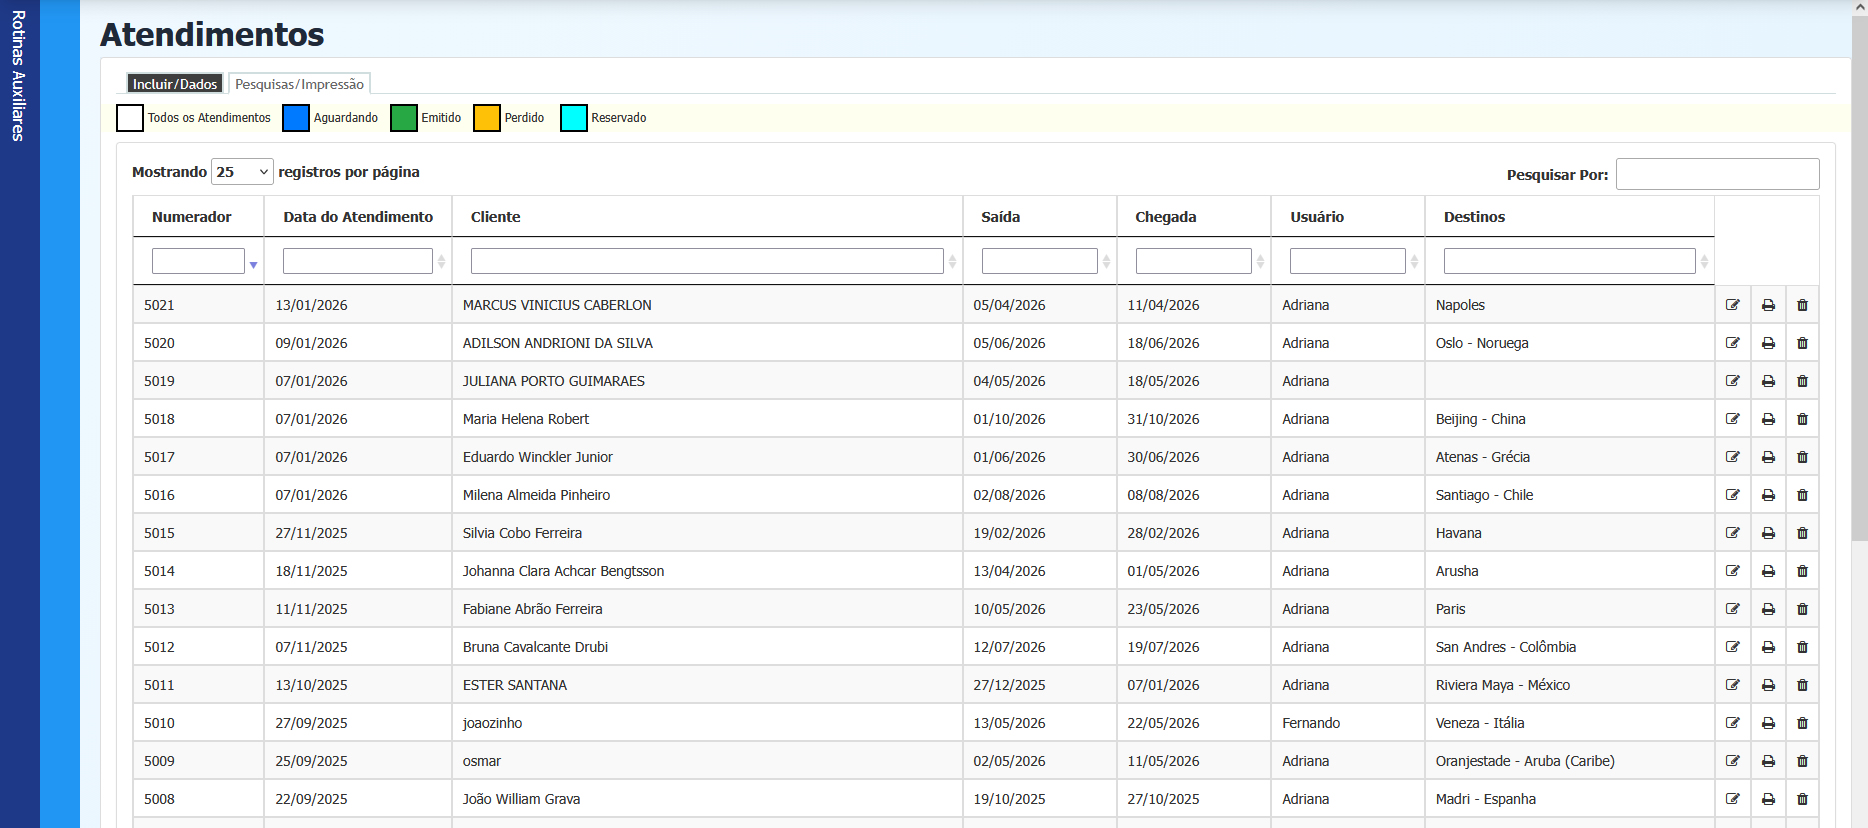The height and width of the screenshot is (828, 1868).
Task: Delete atendimento 5008 Madri - Espanha
Action: point(1802,799)
